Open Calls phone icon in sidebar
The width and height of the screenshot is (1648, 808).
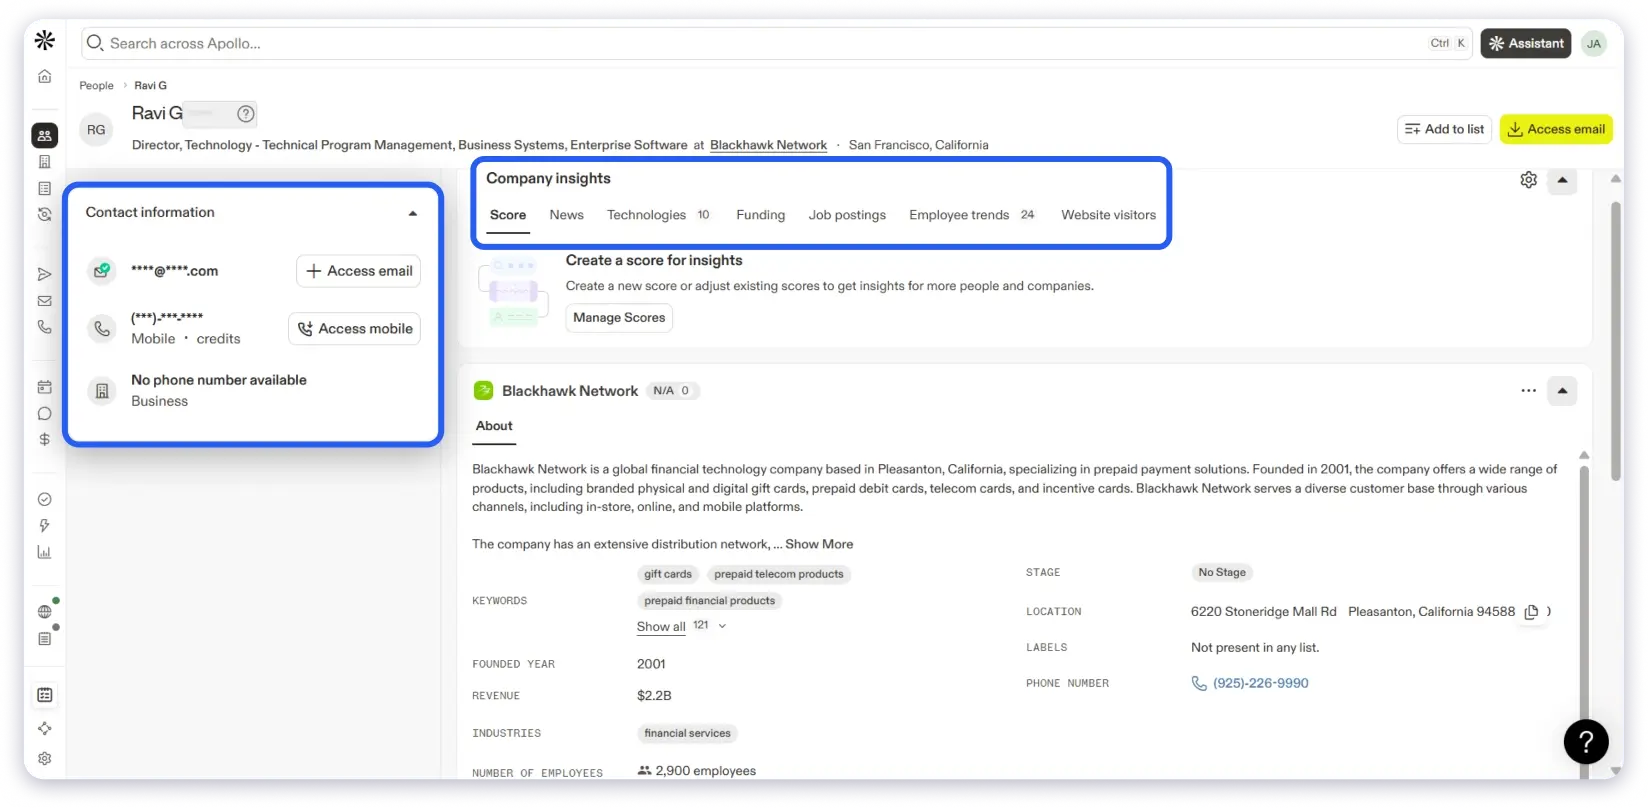click(44, 327)
